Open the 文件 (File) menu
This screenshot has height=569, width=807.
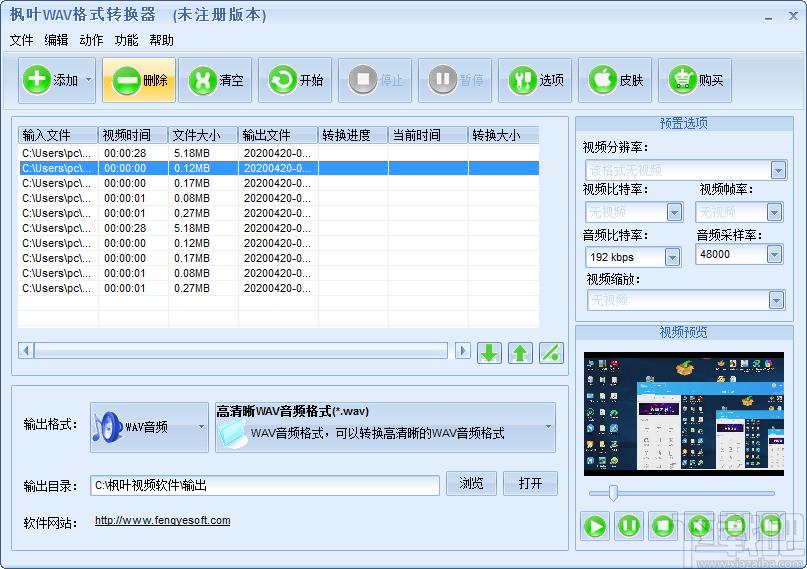coord(21,40)
